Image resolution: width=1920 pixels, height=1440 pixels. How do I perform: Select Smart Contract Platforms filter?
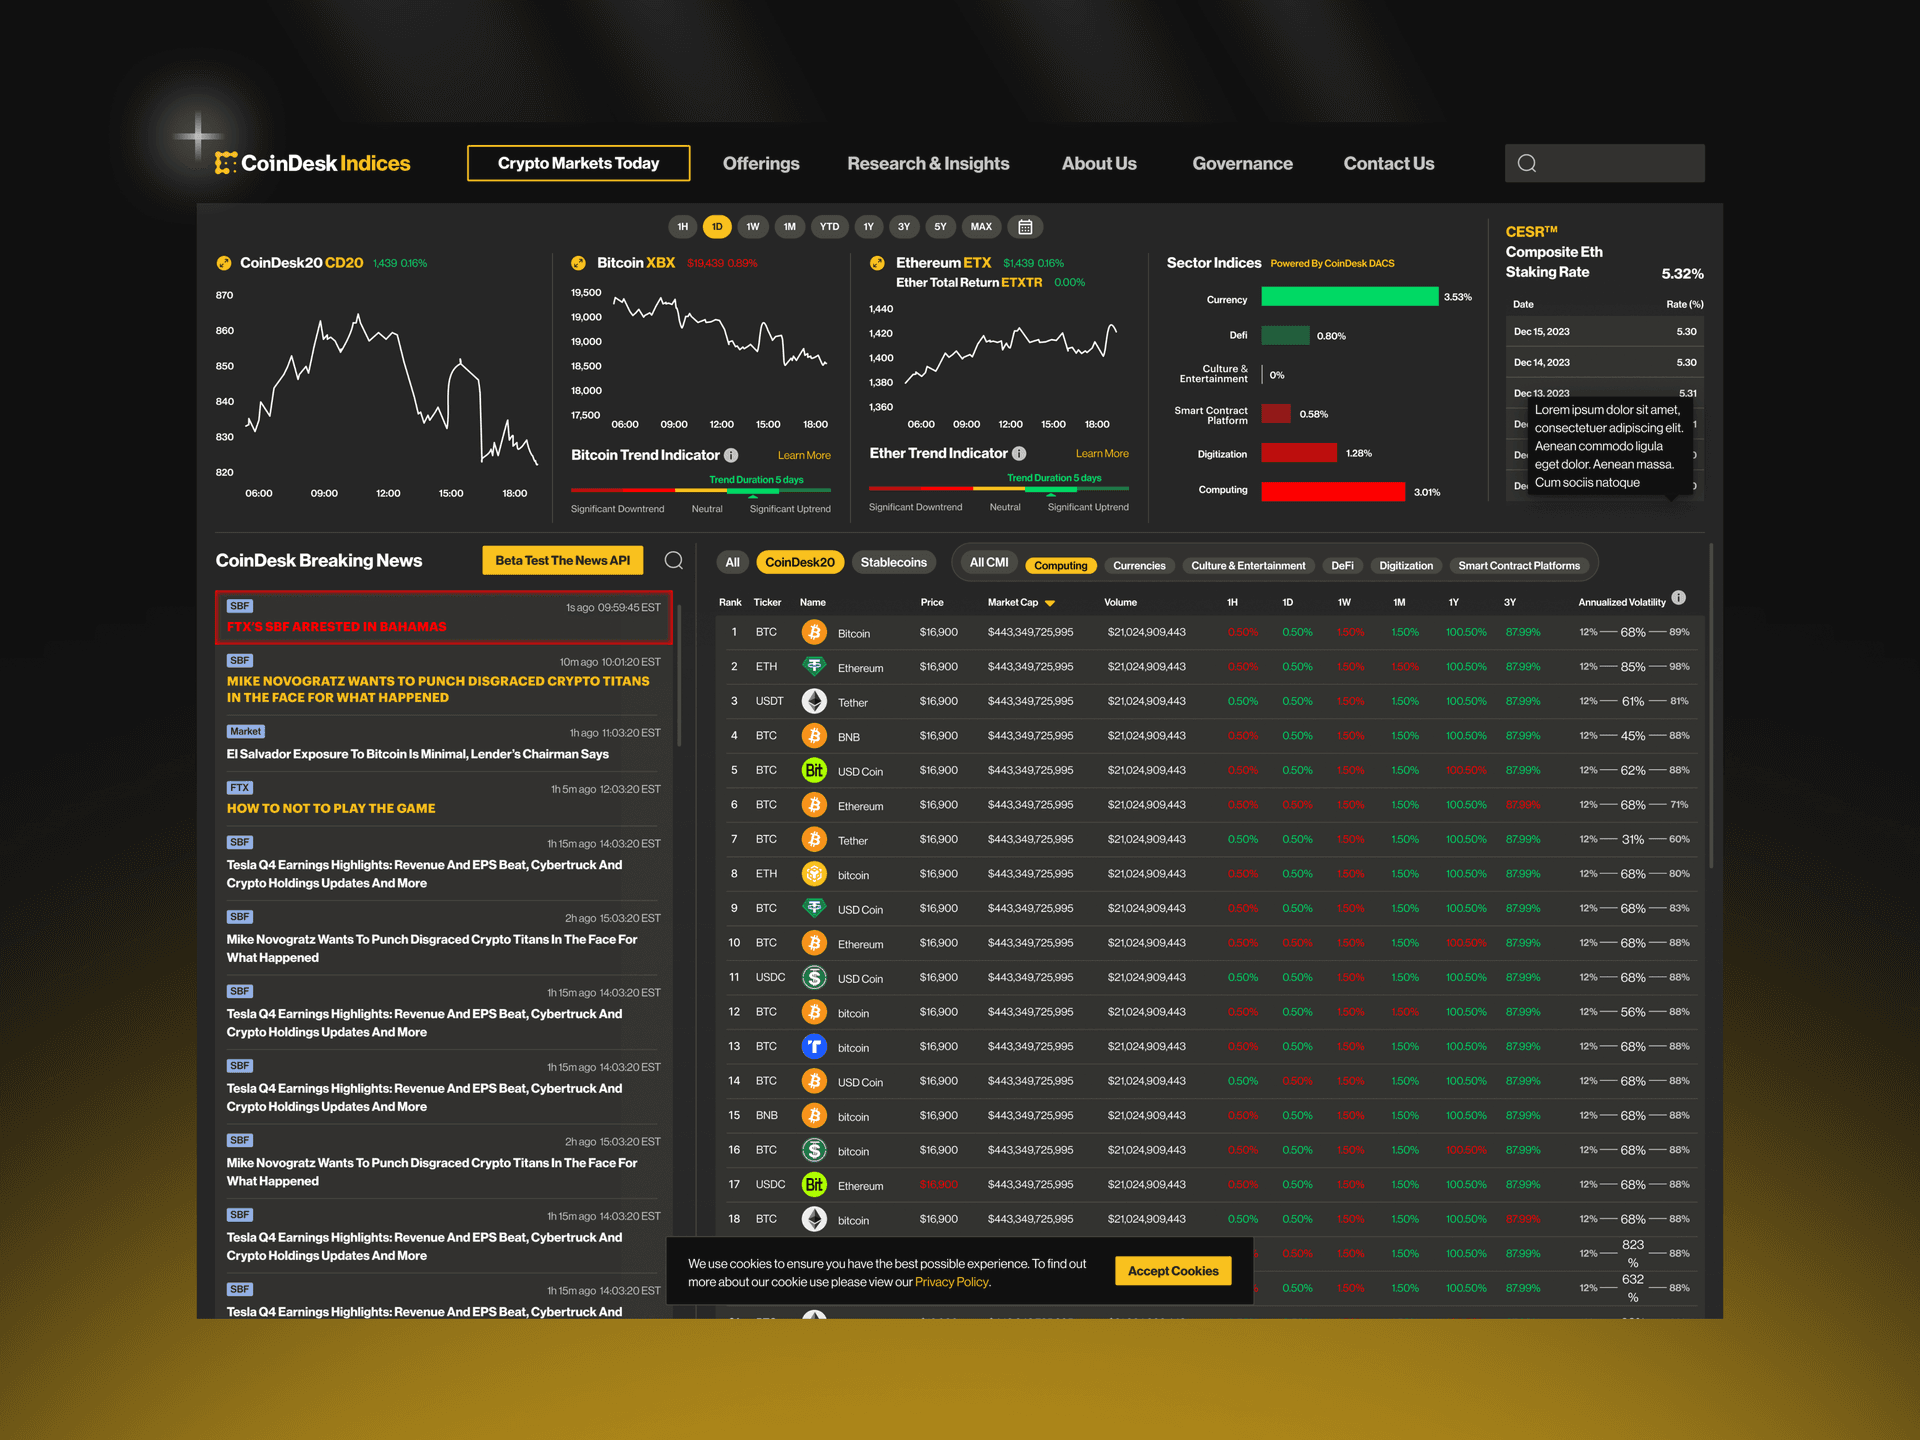click(x=1519, y=566)
